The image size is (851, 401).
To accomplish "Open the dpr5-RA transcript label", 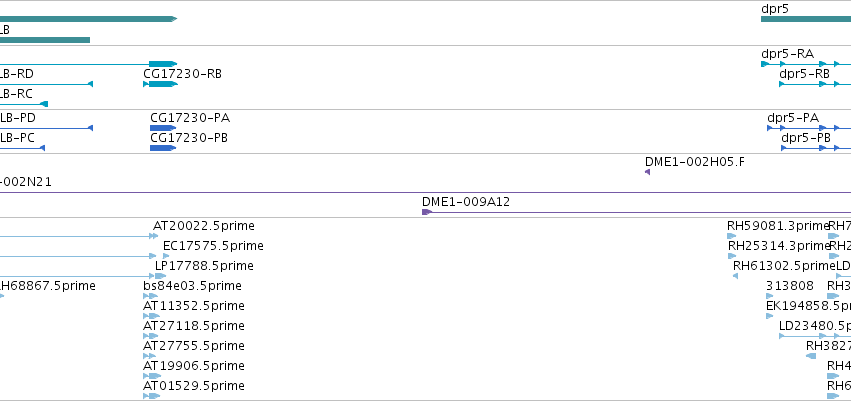I will click(788, 54).
